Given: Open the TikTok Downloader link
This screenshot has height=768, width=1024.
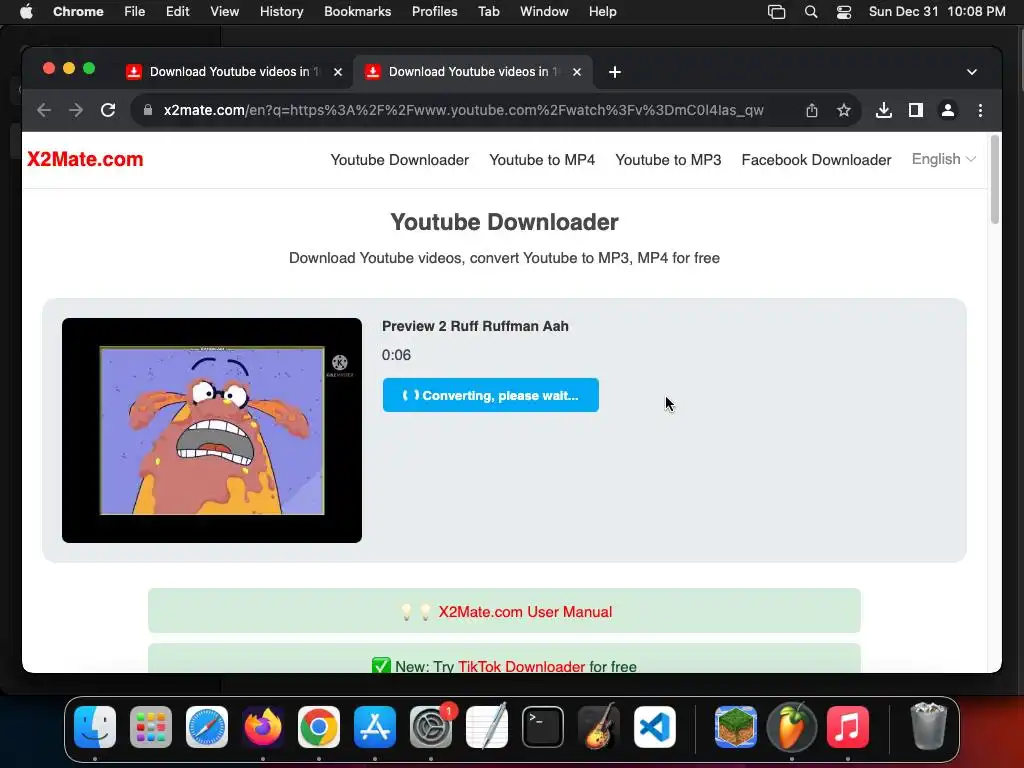Looking at the screenshot, I should pos(521,666).
